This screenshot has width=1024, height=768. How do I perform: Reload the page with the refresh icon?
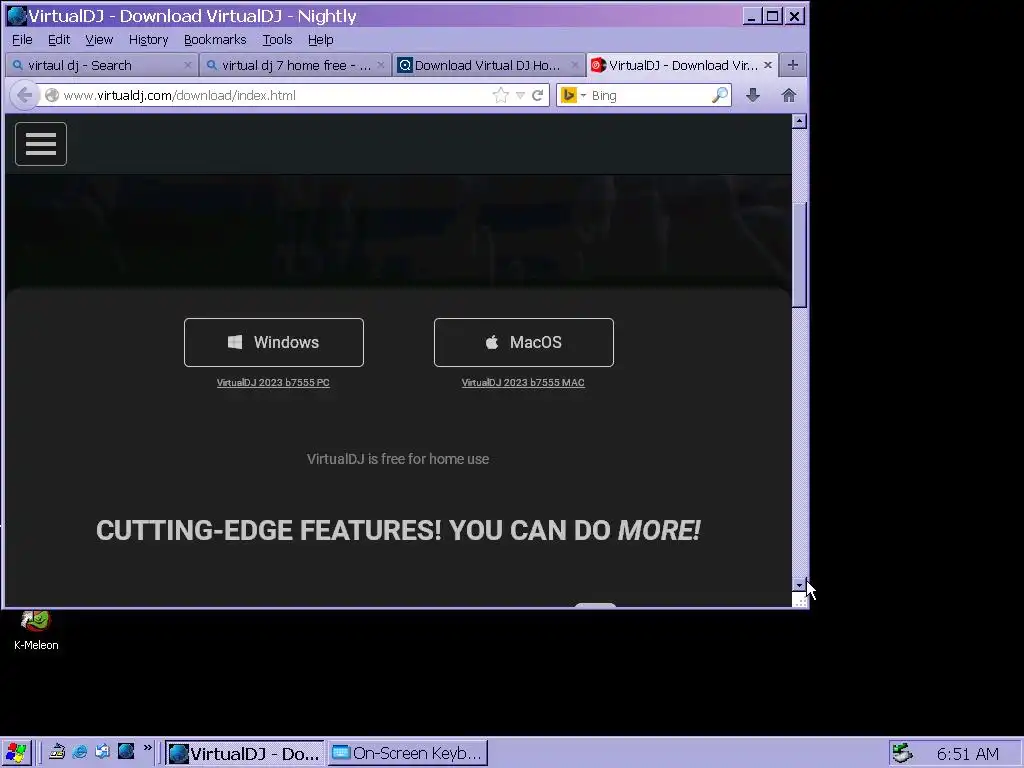pos(537,95)
